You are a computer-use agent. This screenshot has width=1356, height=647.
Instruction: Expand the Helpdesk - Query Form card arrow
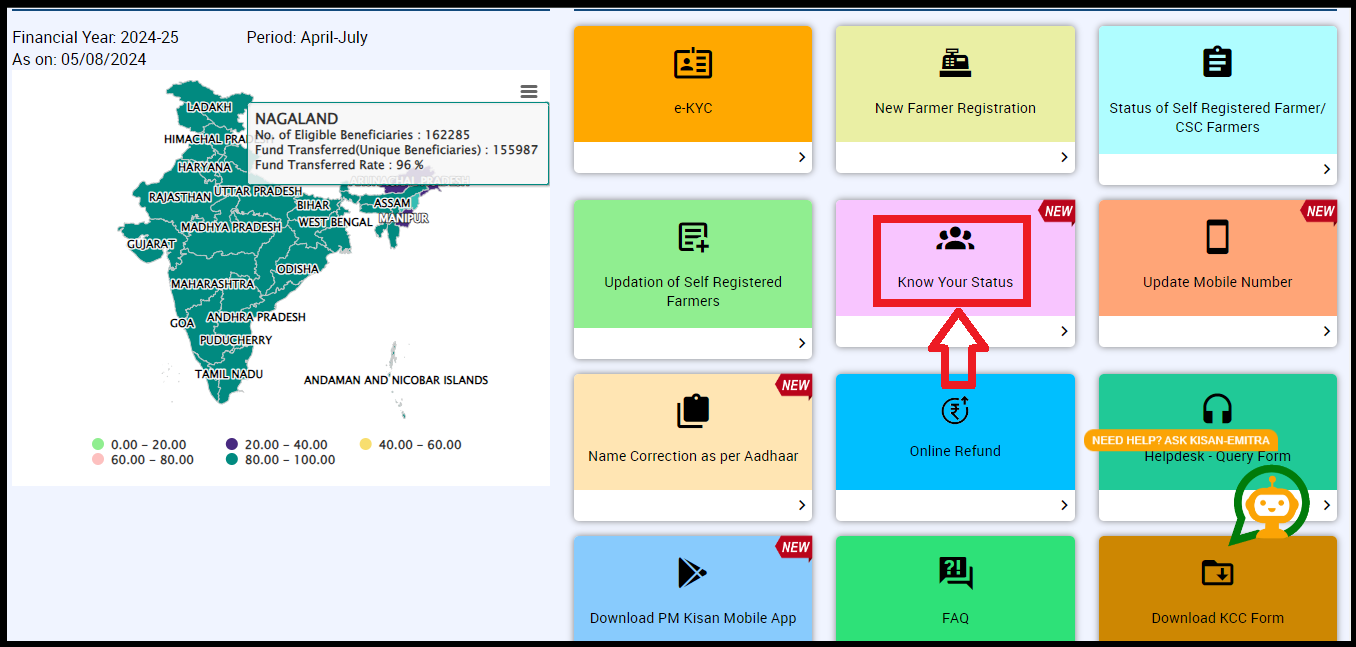point(1327,505)
